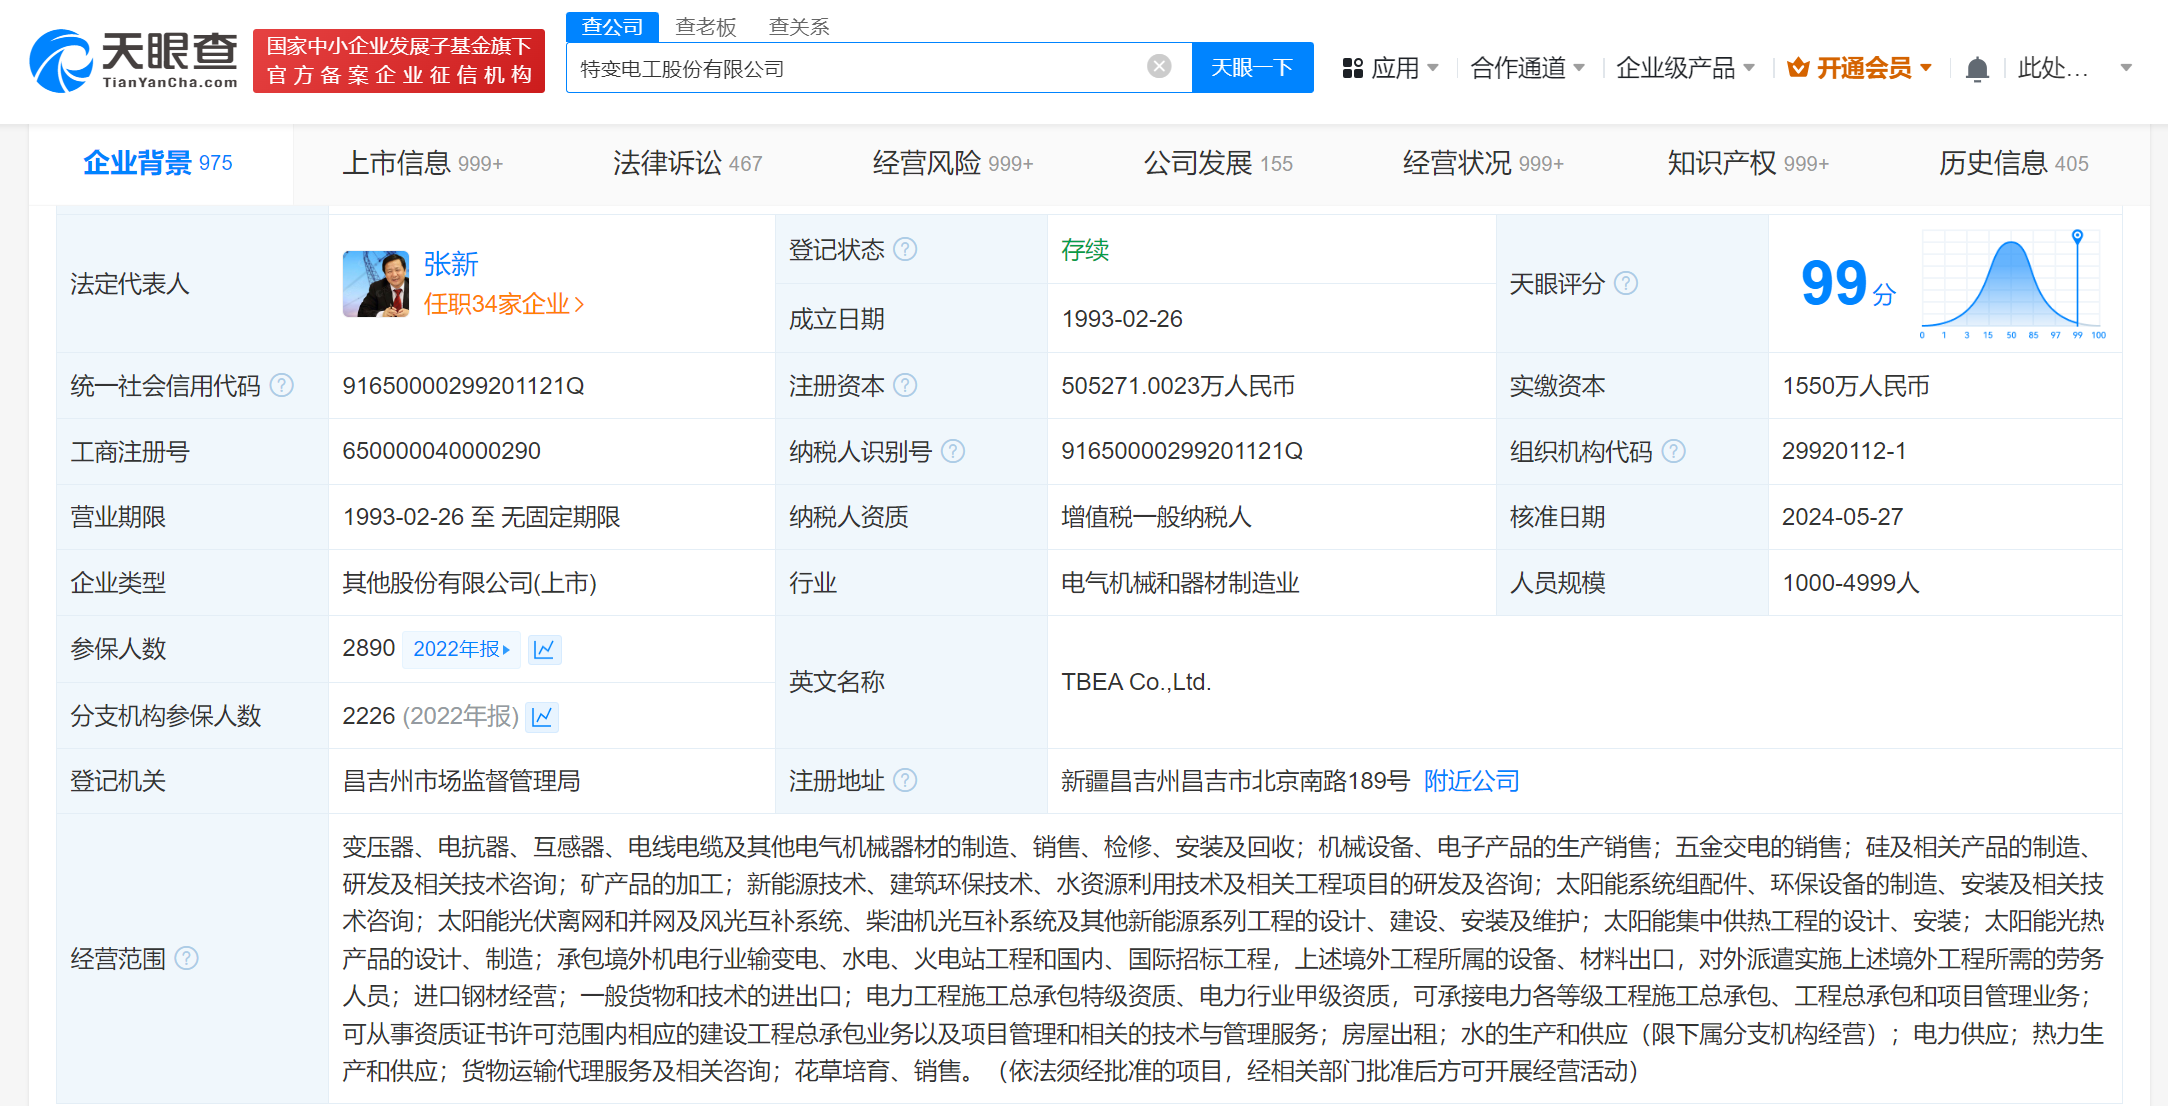
Task: Click the apps grid icon beside 应用
Action: click(1352, 67)
